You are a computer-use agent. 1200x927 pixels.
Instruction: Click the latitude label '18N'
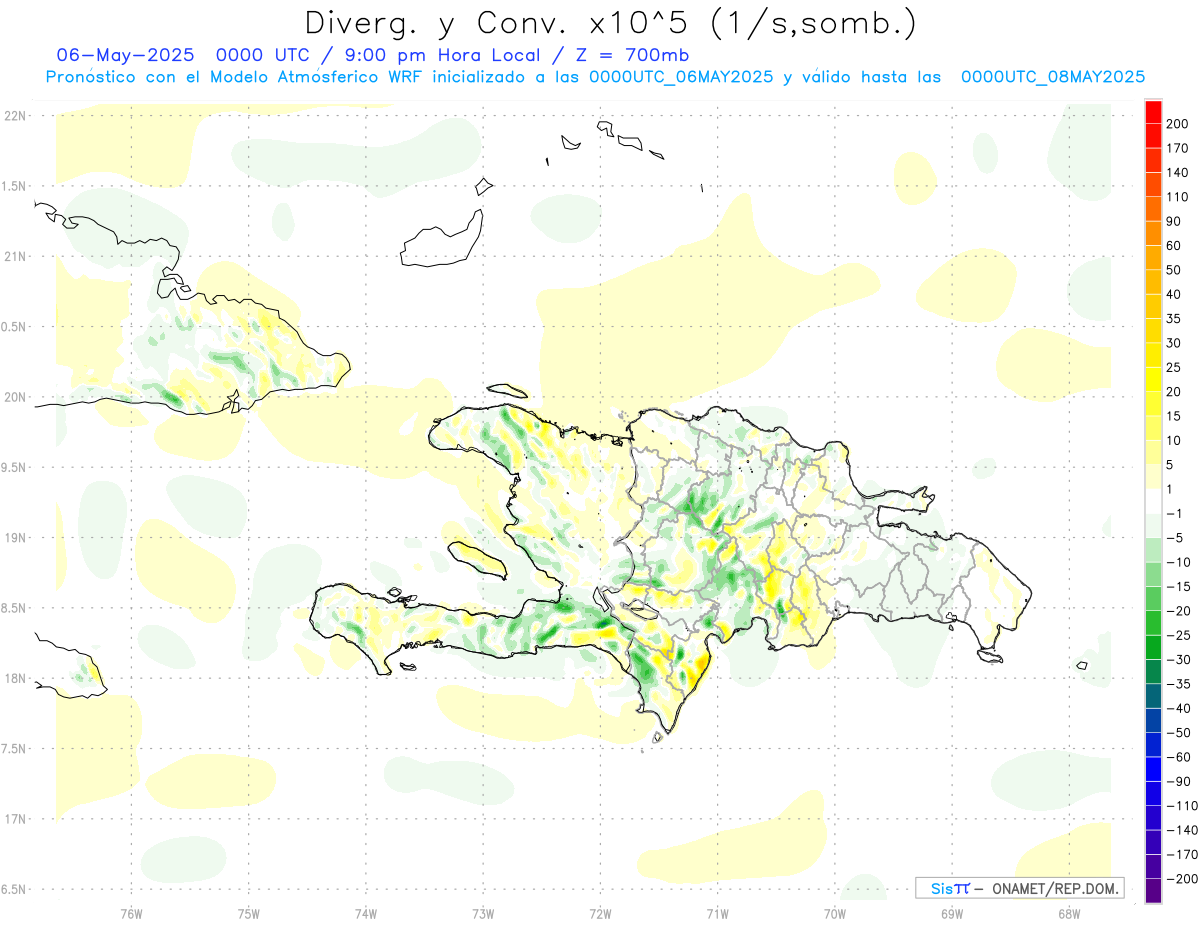click(x=14, y=678)
